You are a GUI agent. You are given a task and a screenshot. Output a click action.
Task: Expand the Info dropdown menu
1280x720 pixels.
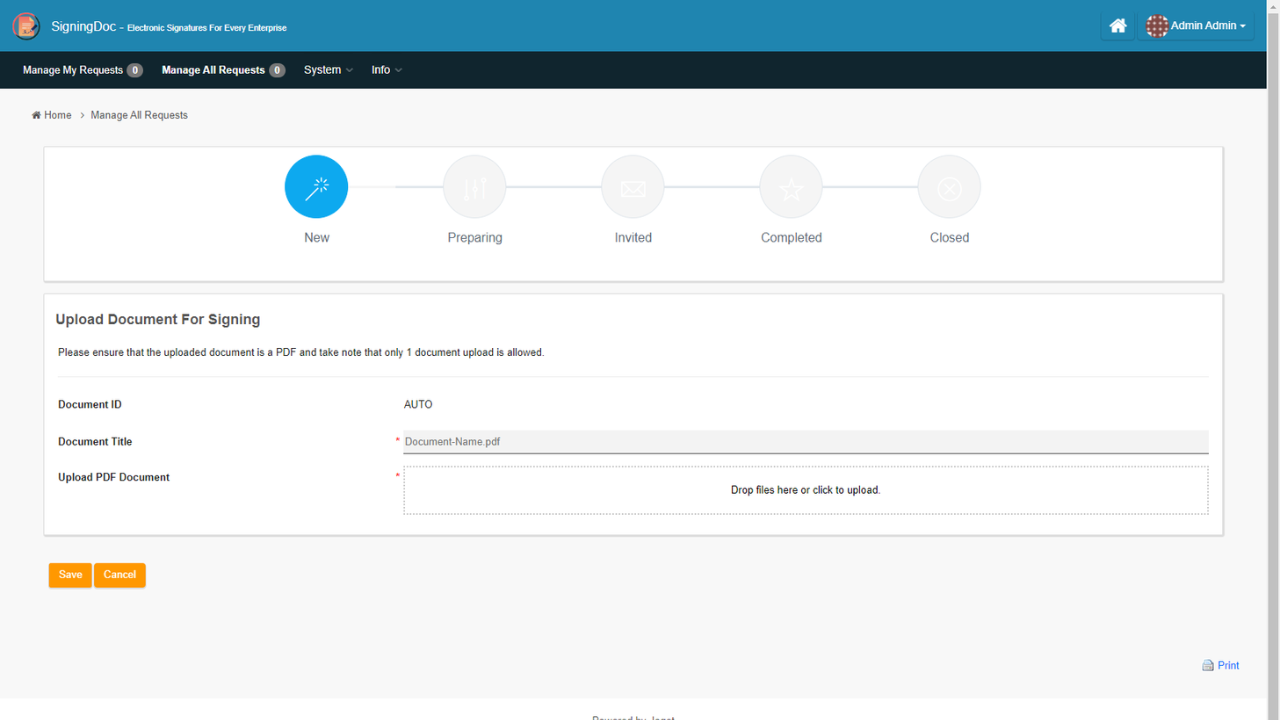point(386,70)
